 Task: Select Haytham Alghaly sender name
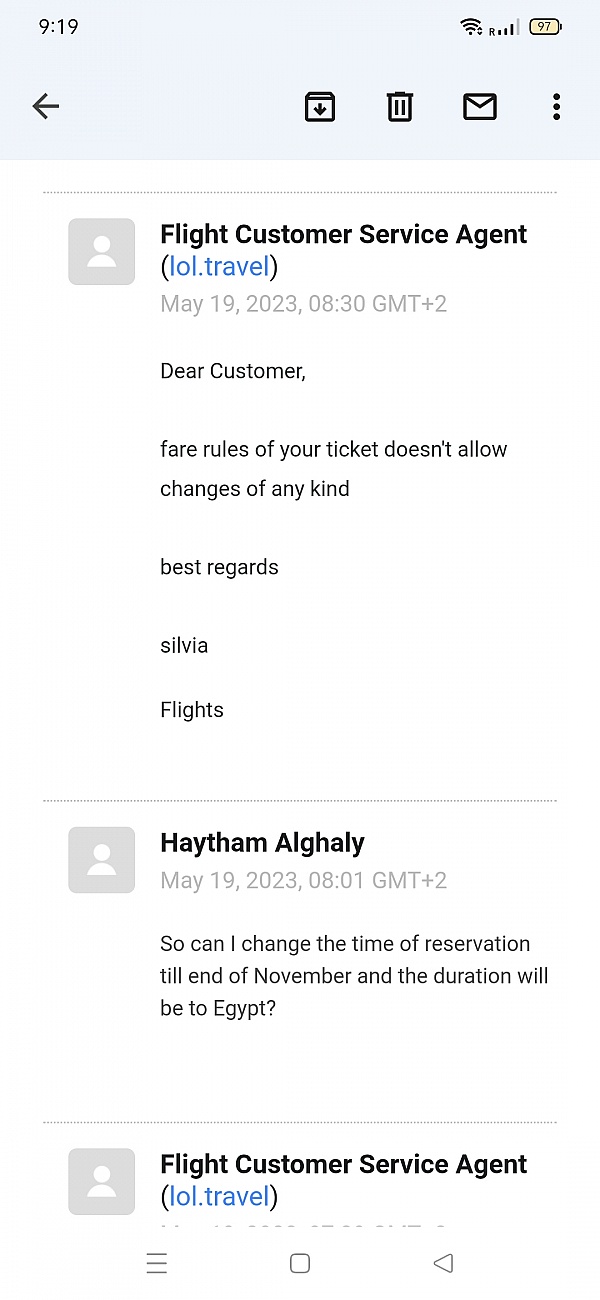pyautogui.click(x=262, y=843)
